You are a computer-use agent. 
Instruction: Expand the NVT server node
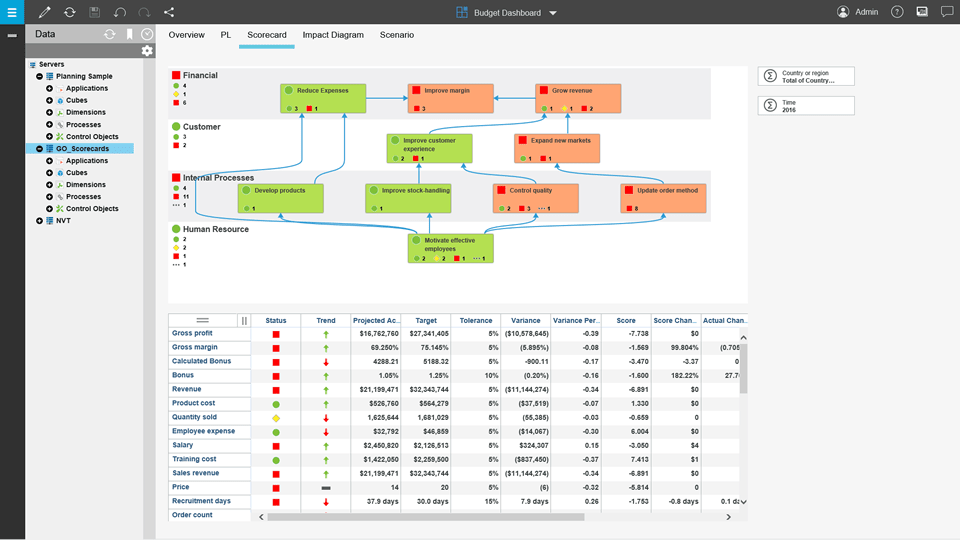(x=39, y=221)
